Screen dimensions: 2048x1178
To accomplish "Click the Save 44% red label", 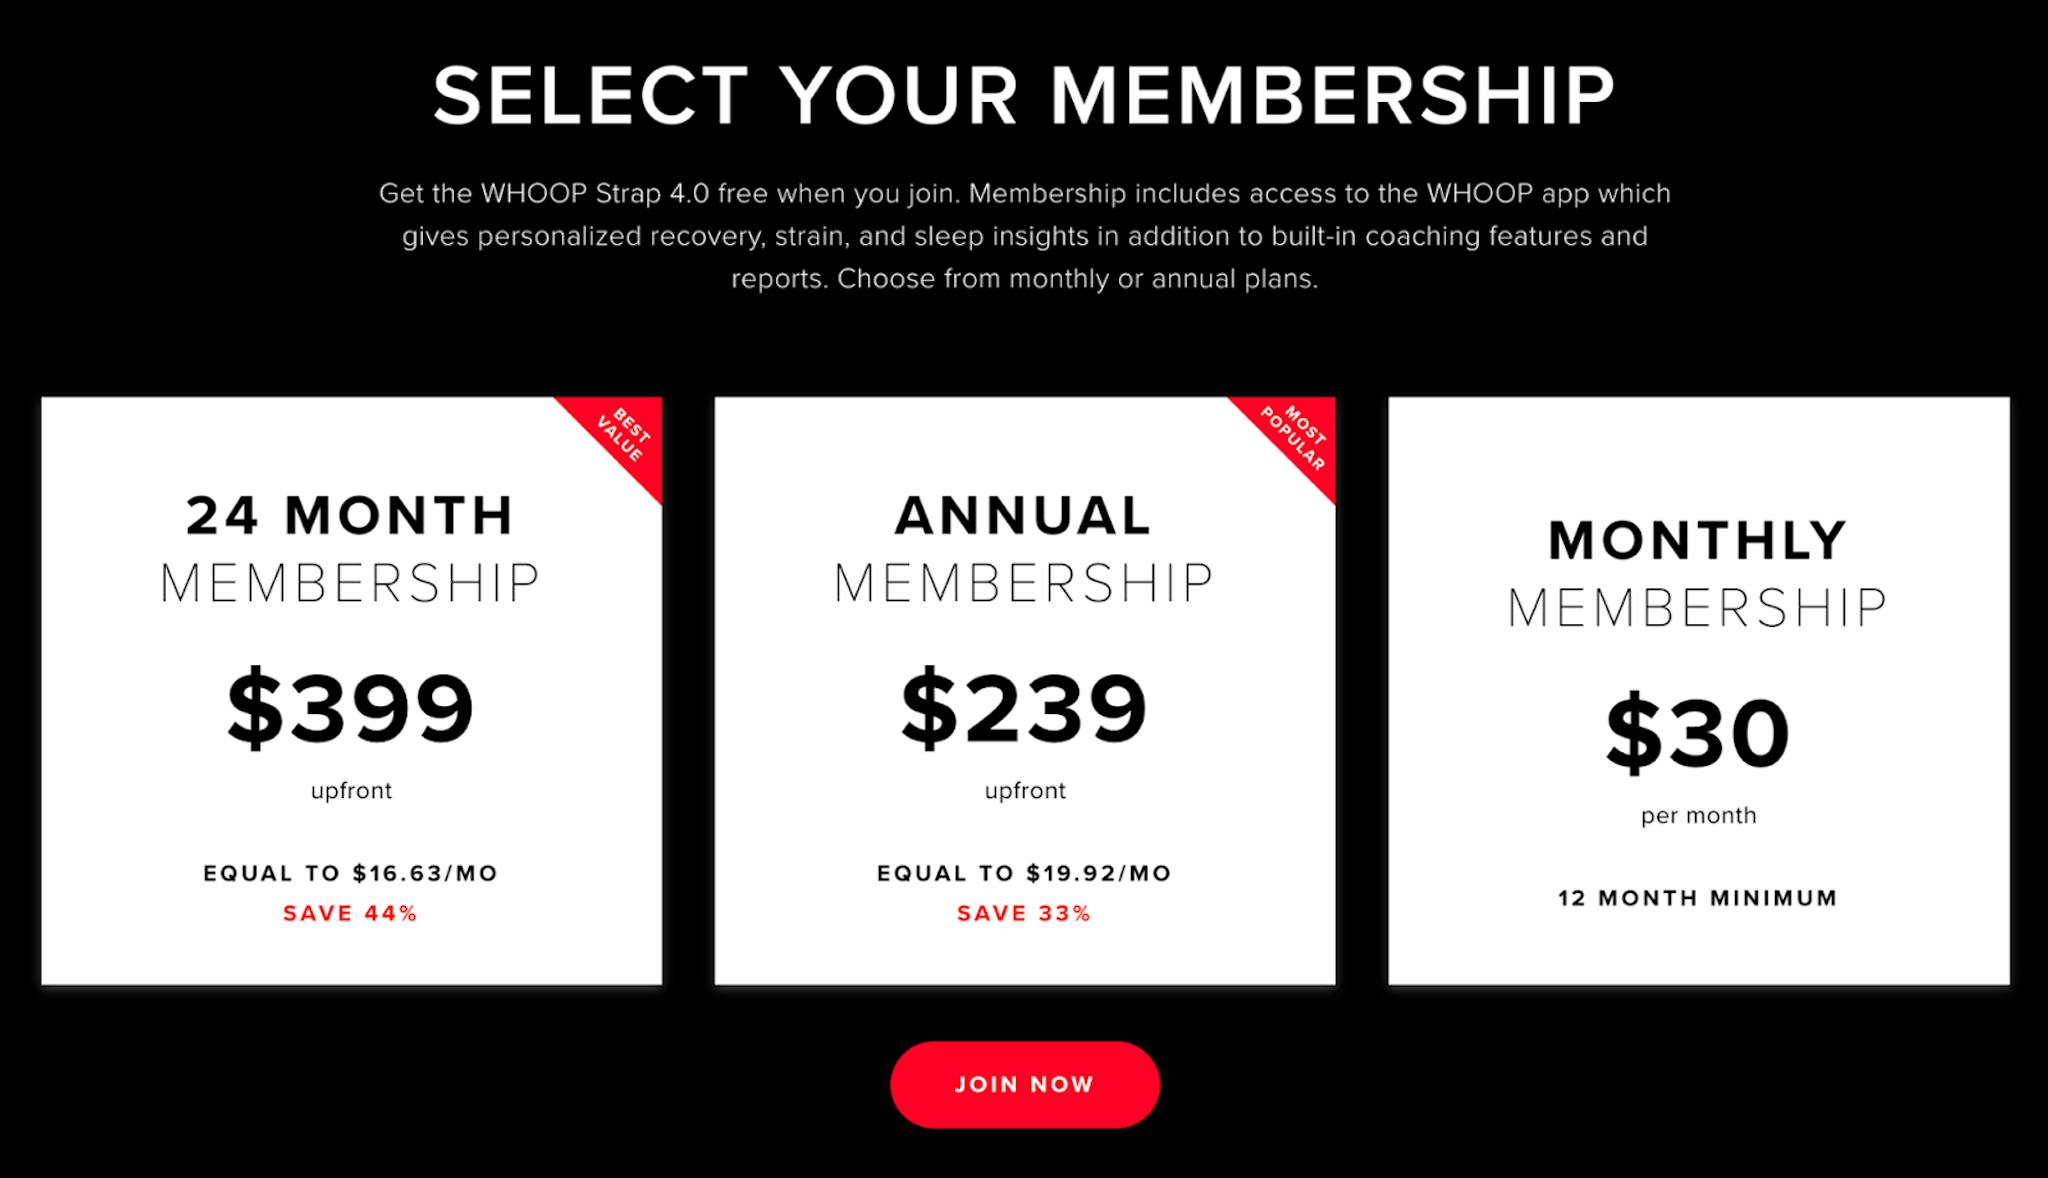I will (x=350, y=913).
